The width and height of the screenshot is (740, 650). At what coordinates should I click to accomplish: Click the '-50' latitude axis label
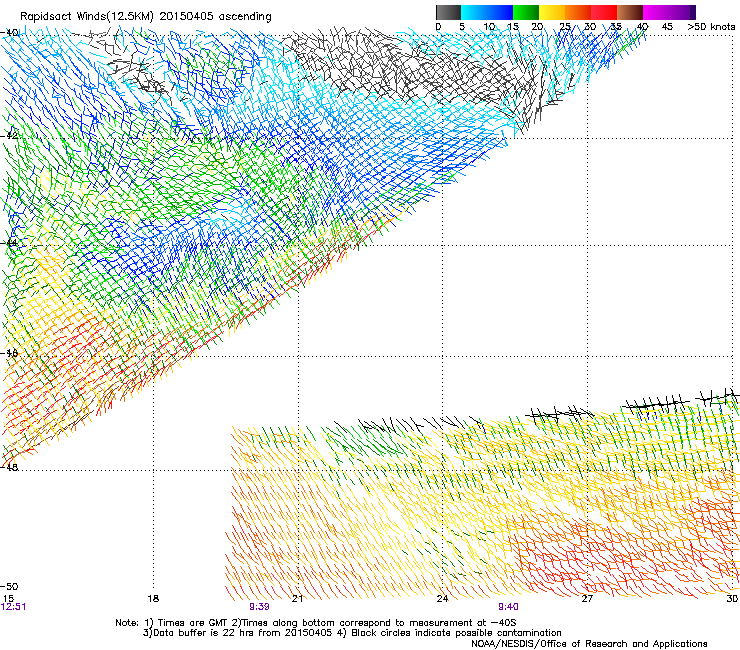point(9,586)
